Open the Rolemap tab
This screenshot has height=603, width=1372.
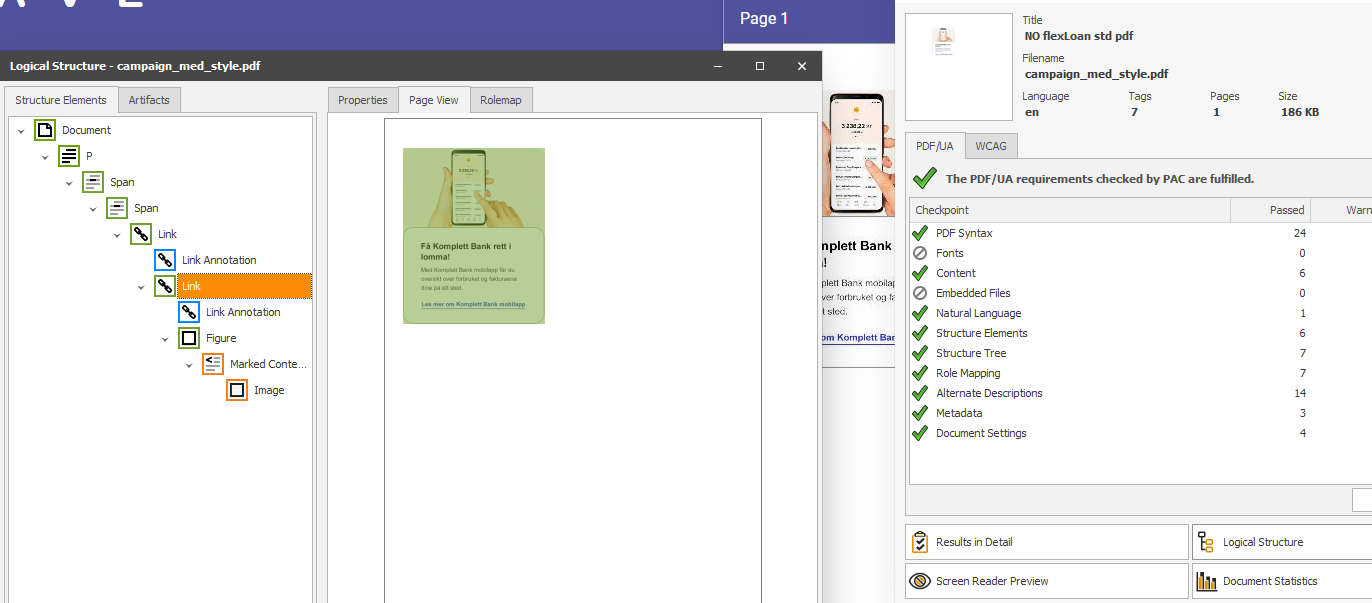pos(500,100)
